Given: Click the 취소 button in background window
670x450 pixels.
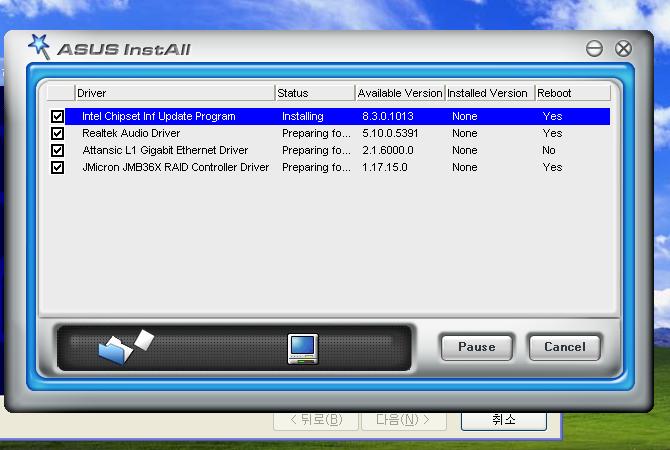Looking at the screenshot, I should [x=504, y=421].
